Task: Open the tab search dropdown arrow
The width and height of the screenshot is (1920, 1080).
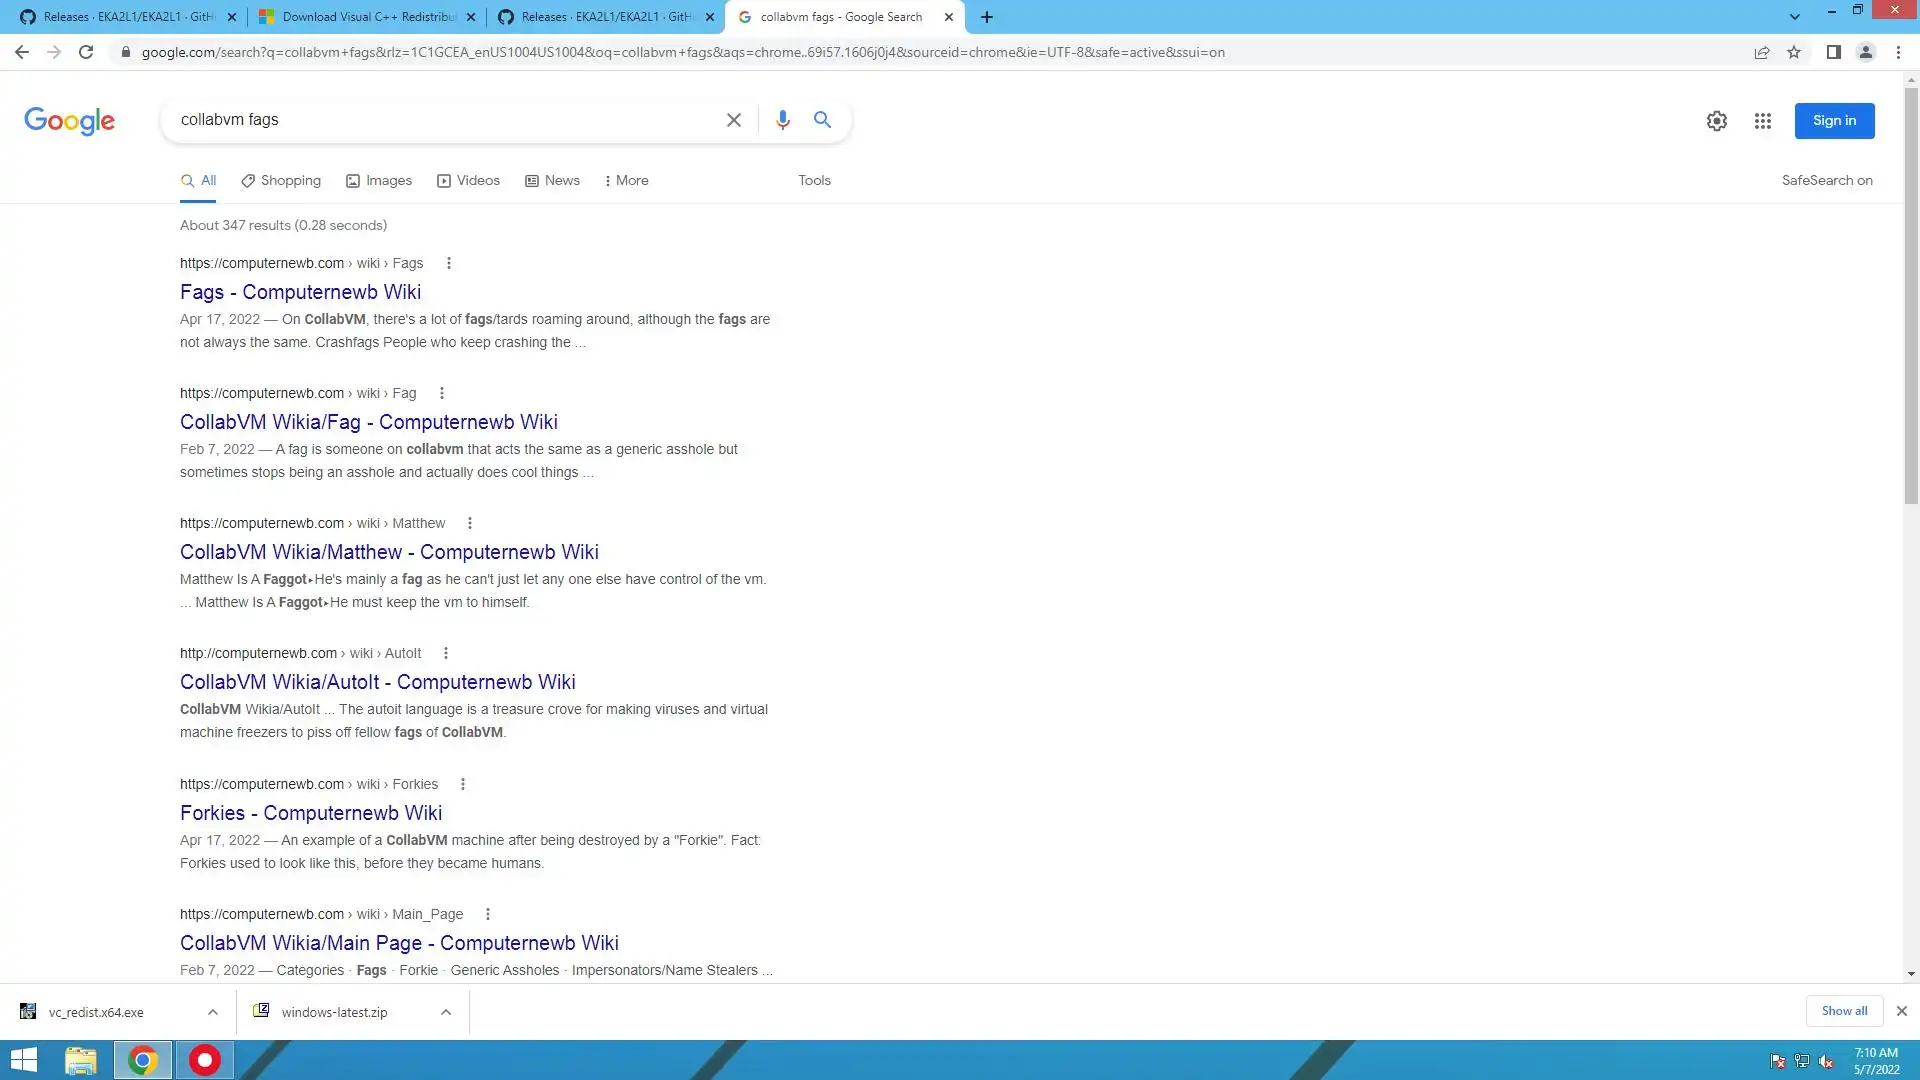Action: pos(1794,17)
